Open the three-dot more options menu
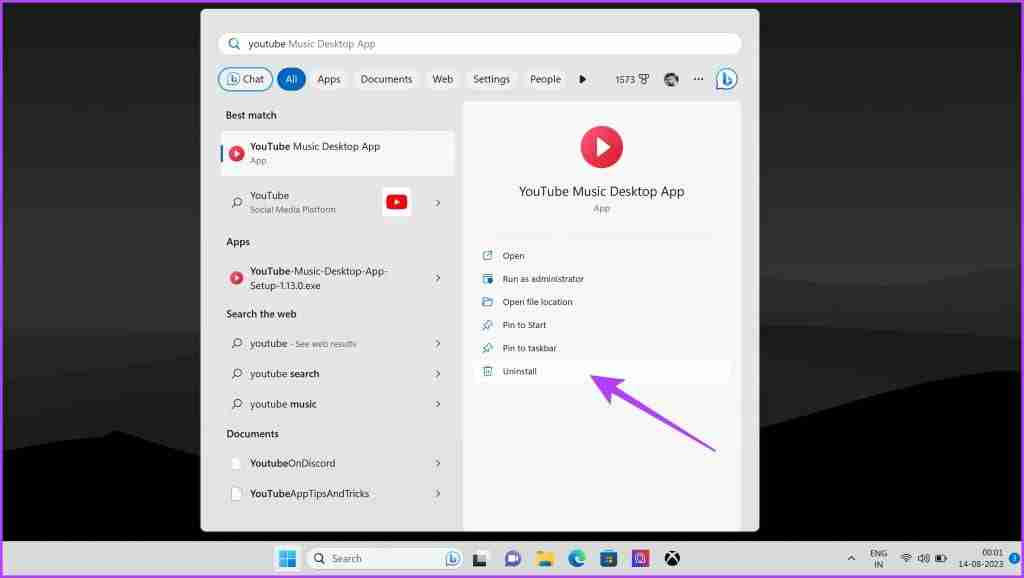 (x=698, y=79)
